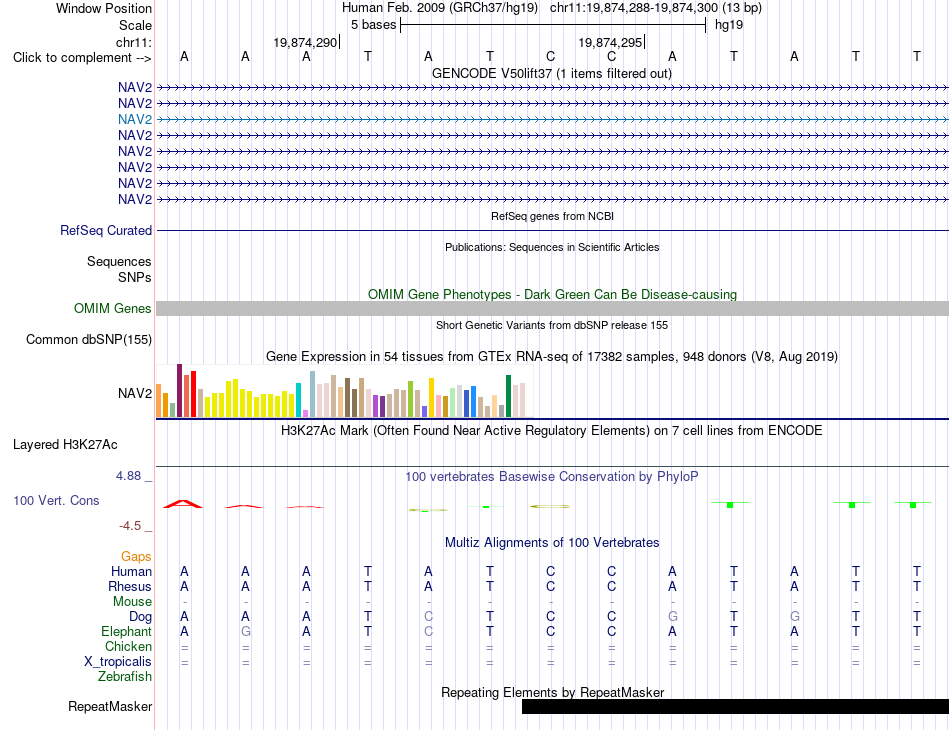
Task: Open the RefSeq Curated track label
Action: pos(106,231)
